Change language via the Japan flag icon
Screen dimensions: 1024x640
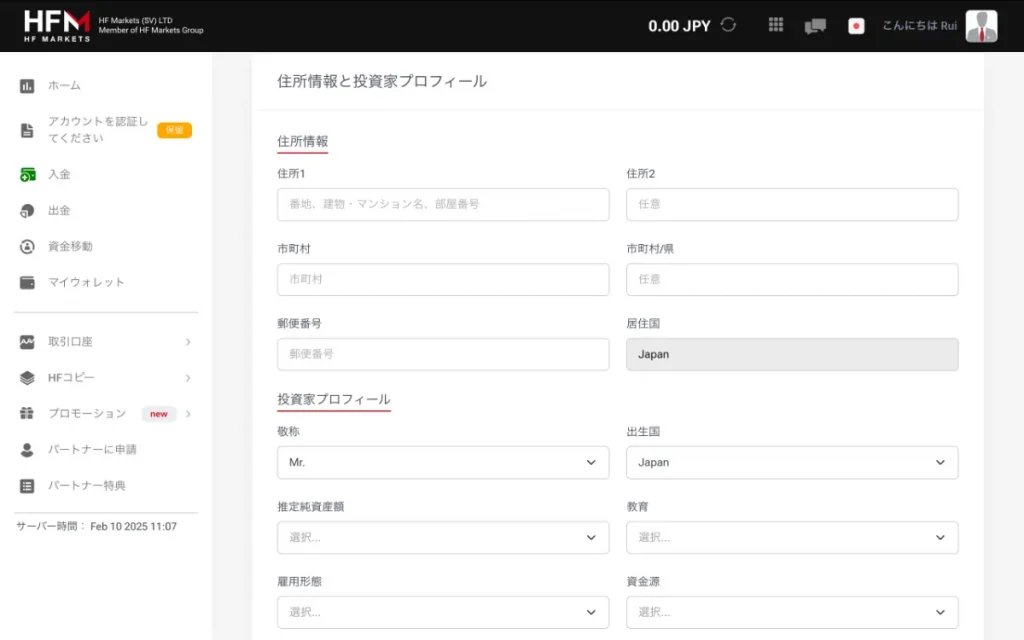point(856,26)
